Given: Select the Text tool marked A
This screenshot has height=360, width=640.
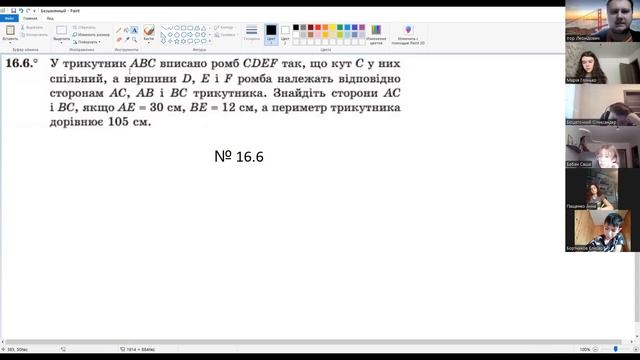Looking at the screenshot, I should [134, 30].
